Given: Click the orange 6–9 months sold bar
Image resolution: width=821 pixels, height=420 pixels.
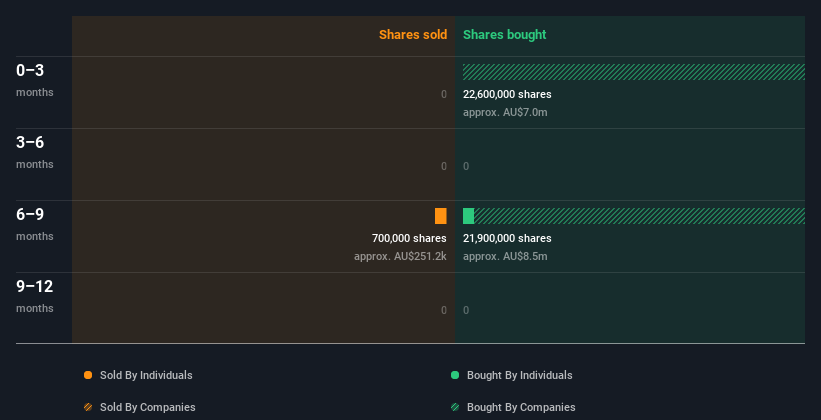Looking at the screenshot, I should tap(441, 216).
